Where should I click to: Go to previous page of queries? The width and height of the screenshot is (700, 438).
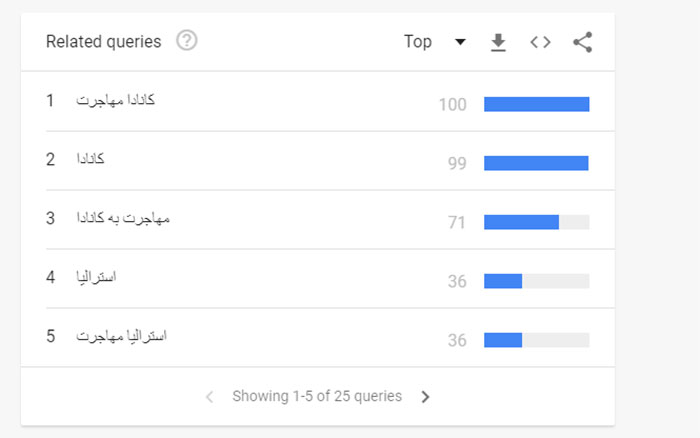click(209, 396)
